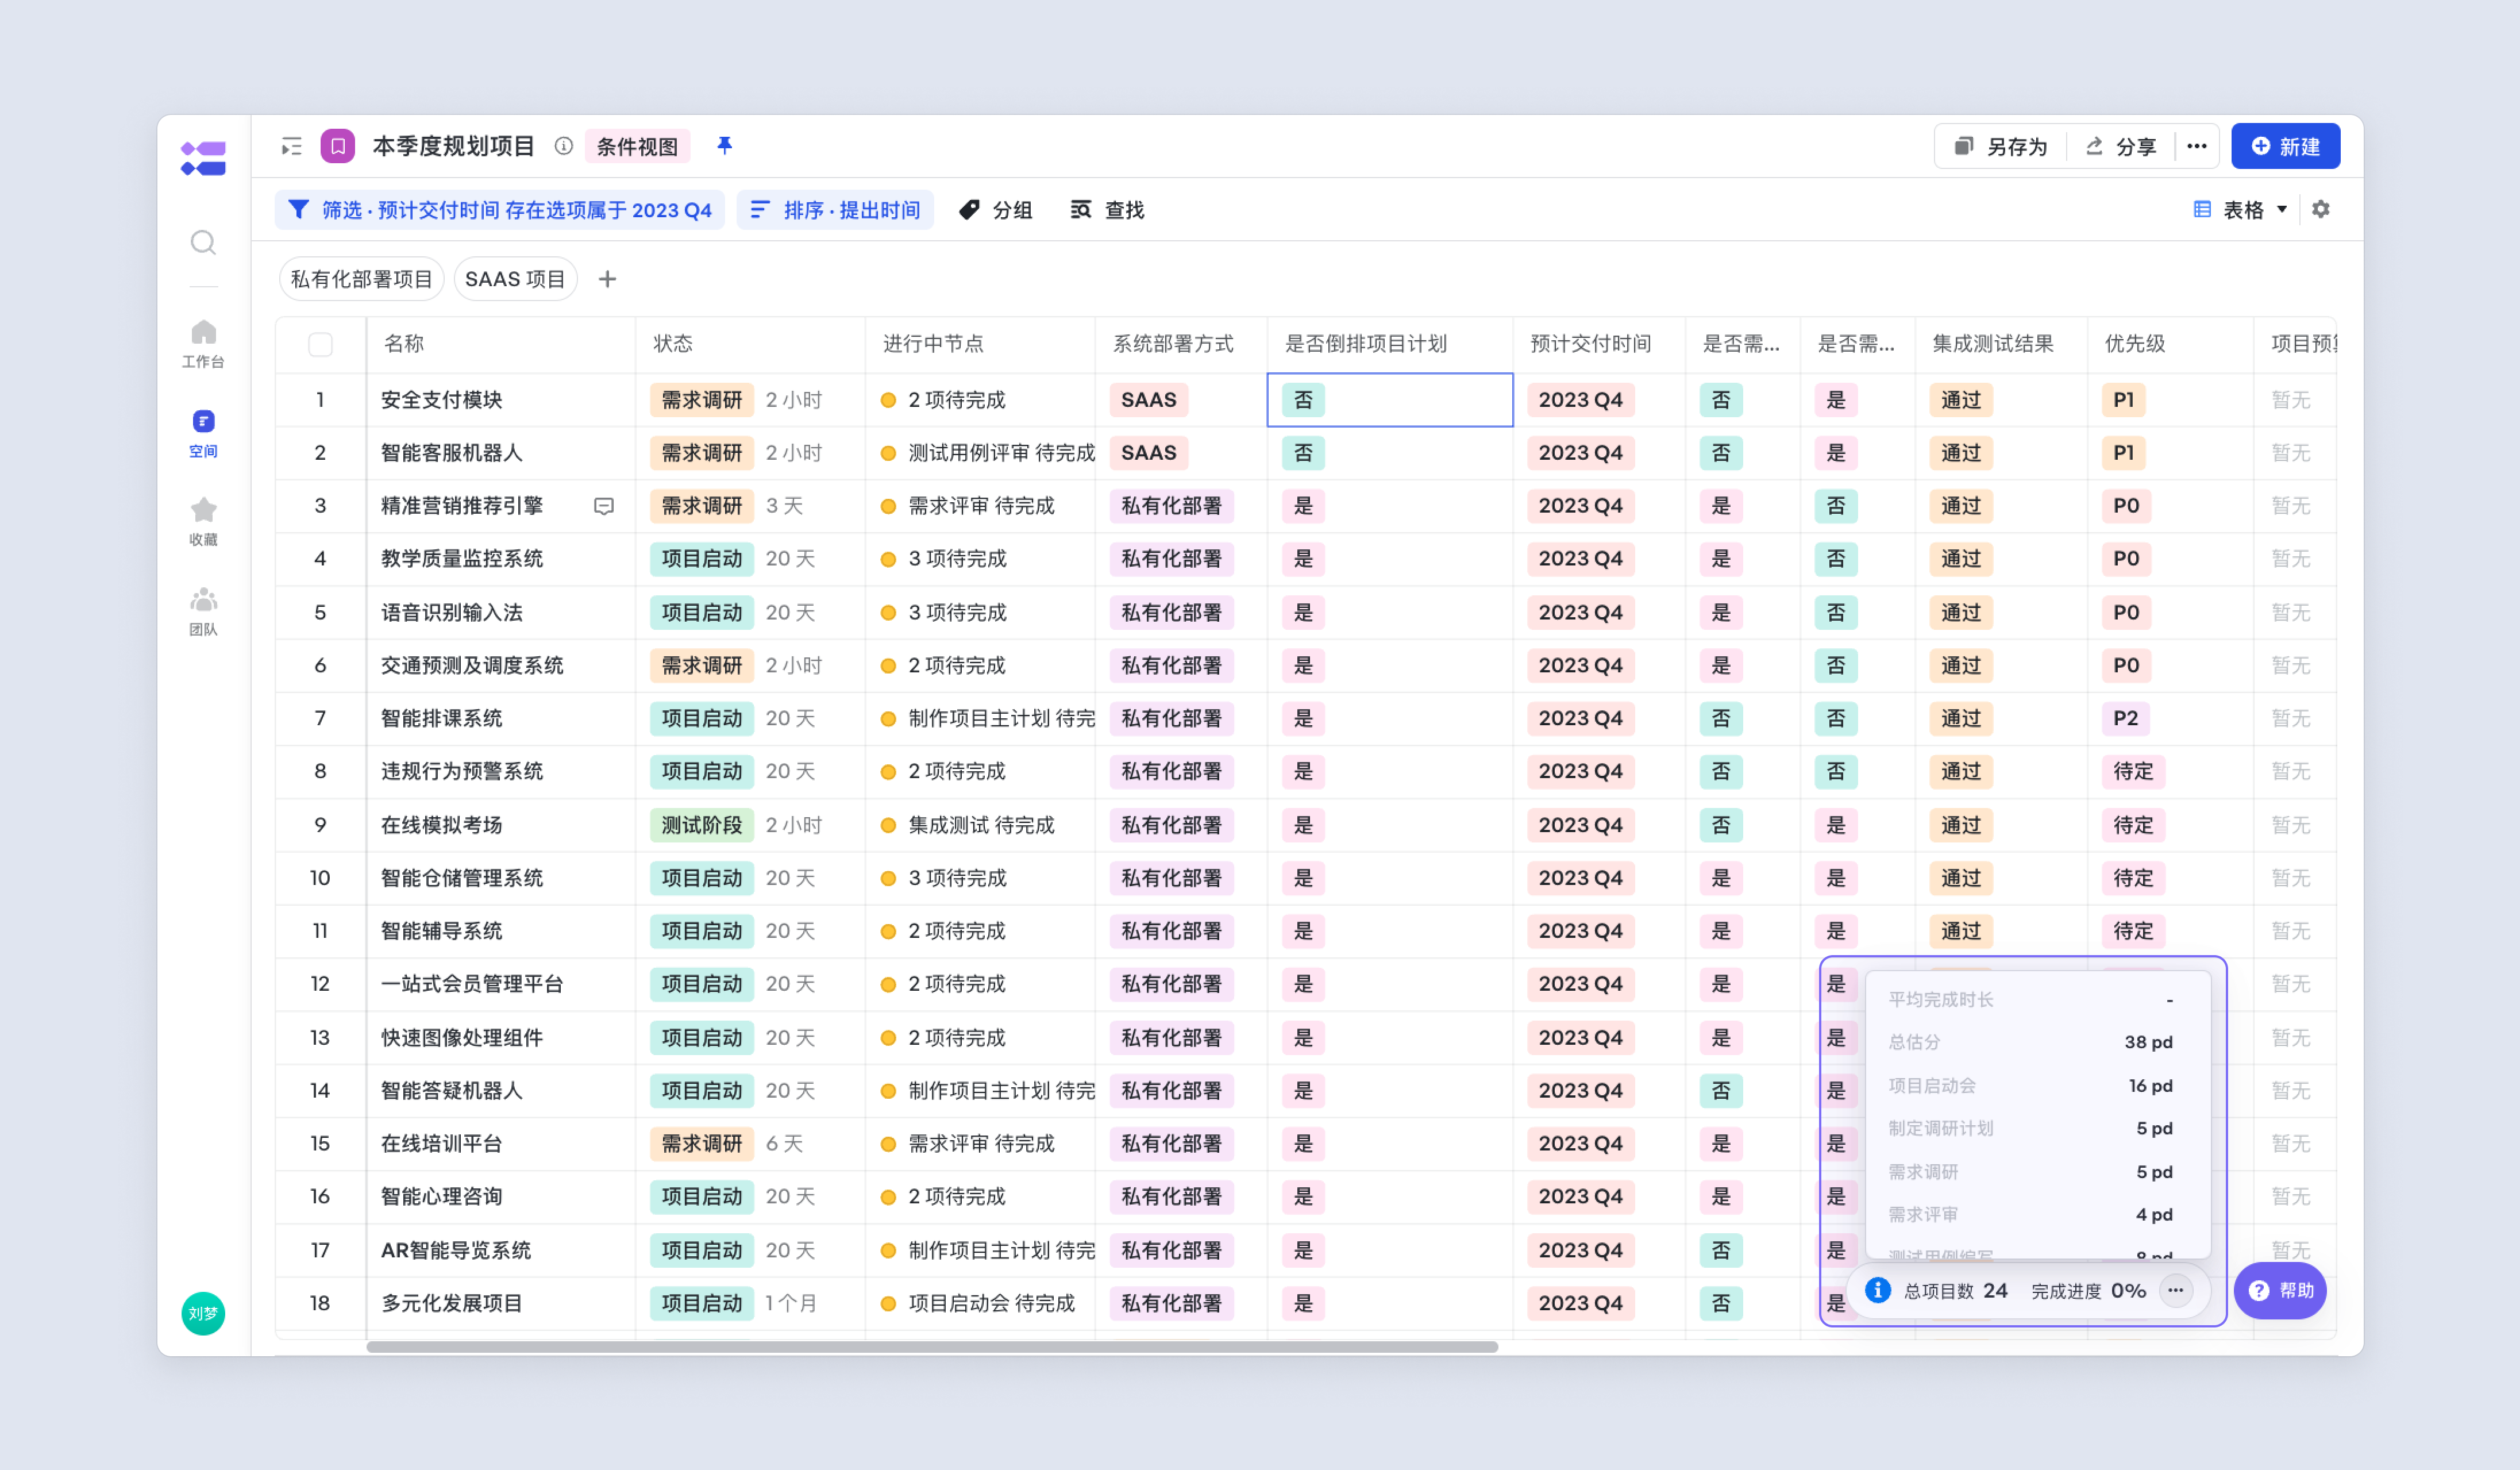Click 制定调研计划 row in summary popup
Viewport: 2520px width, 1470px height.
pyautogui.click(x=2030, y=1129)
